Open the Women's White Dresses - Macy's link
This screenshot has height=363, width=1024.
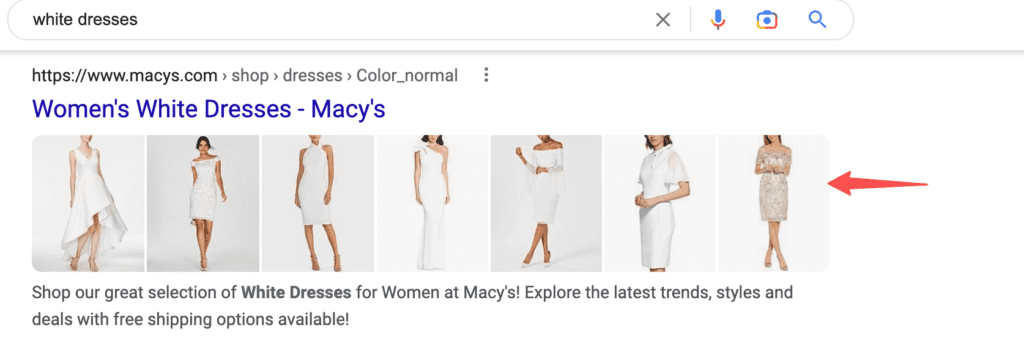click(208, 108)
